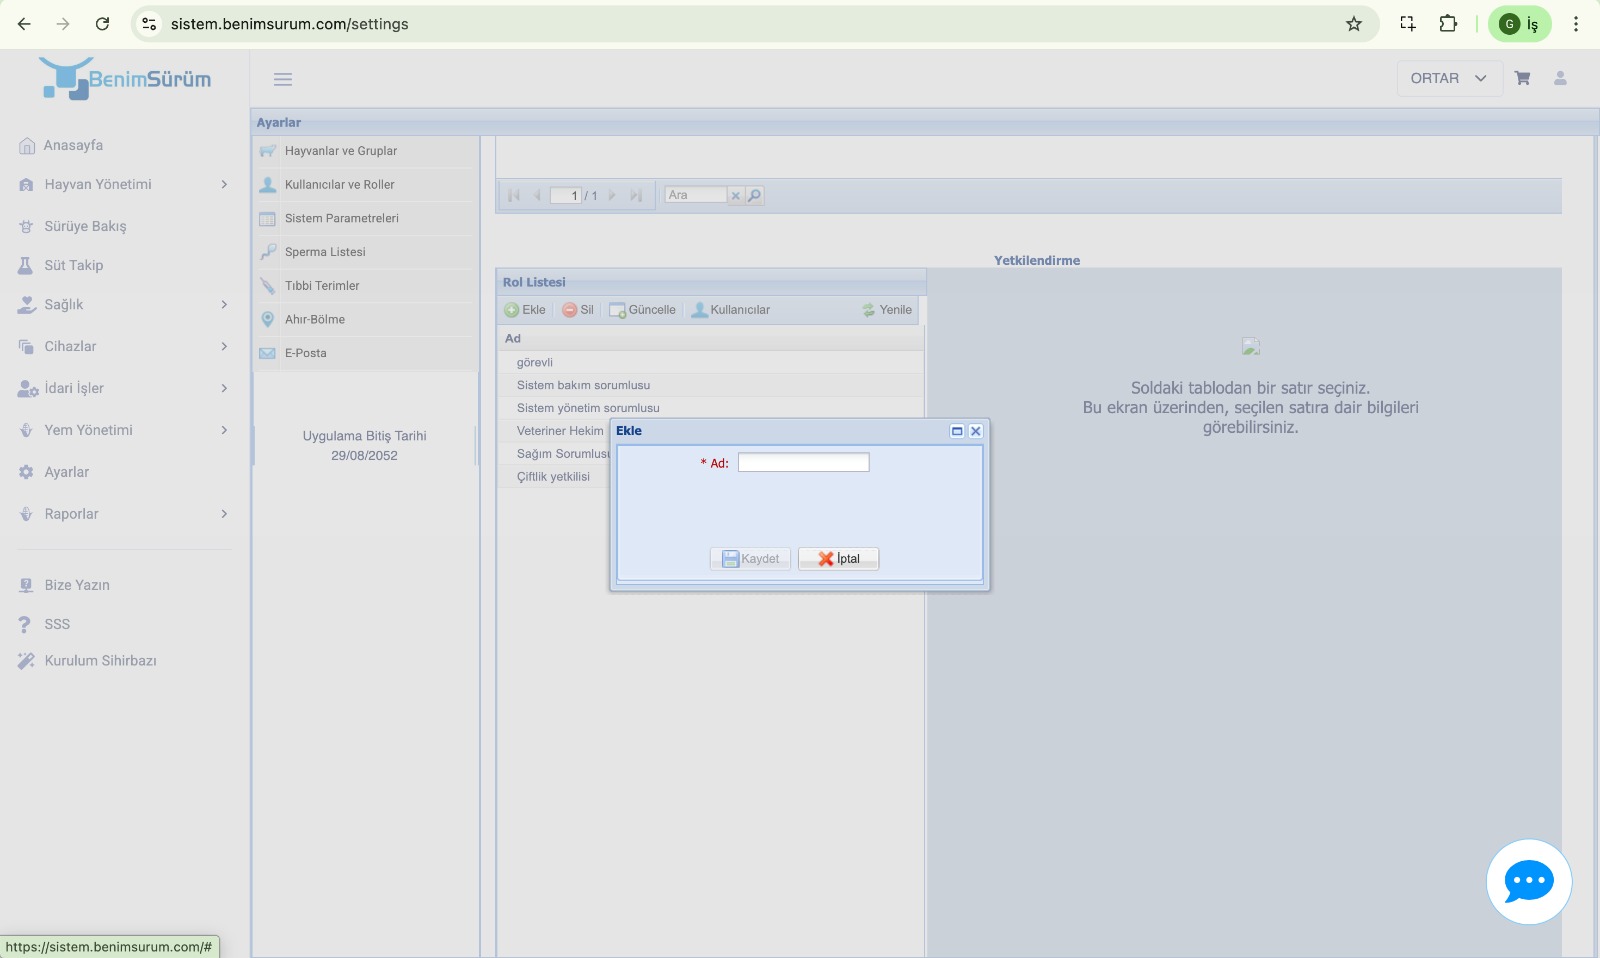Go to Süt Takip page
This screenshot has width=1600, height=958.
tap(73, 265)
